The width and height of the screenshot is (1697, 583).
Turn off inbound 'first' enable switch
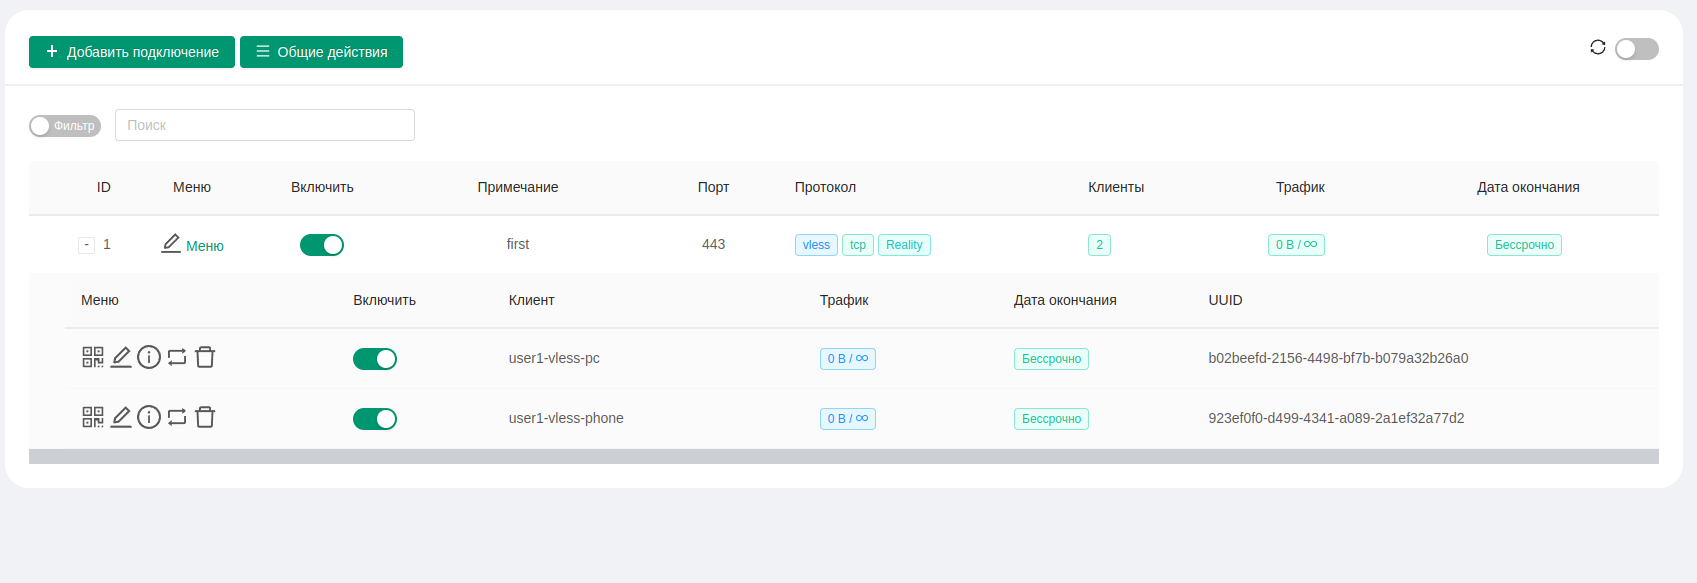pyautogui.click(x=322, y=245)
